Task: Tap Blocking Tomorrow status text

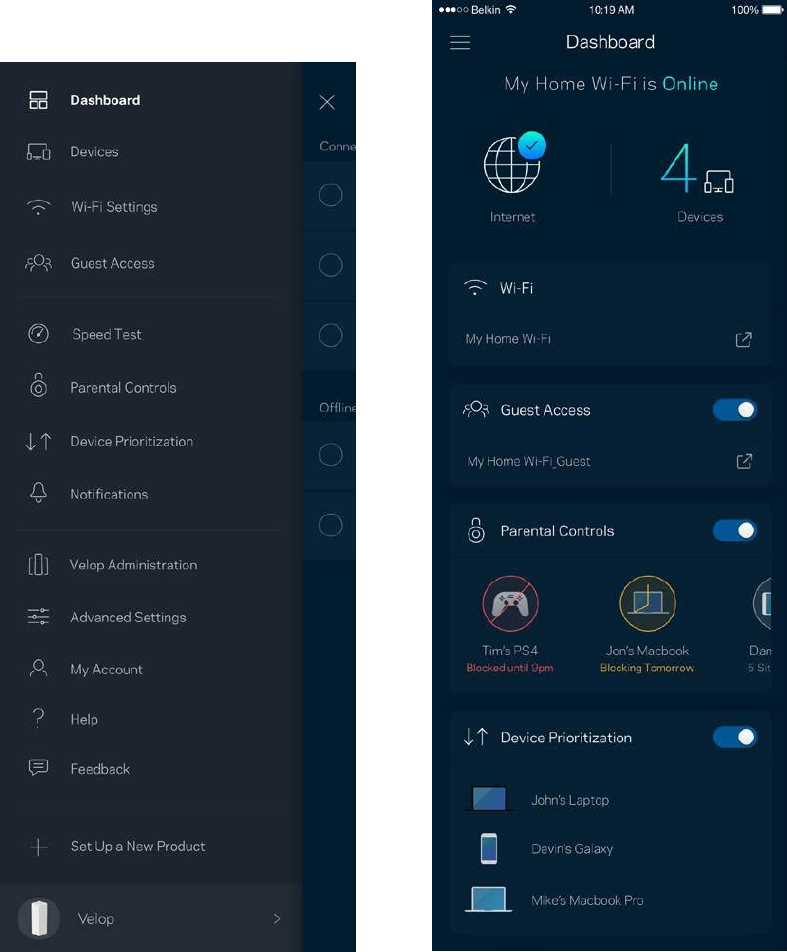Action: [647, 668]
